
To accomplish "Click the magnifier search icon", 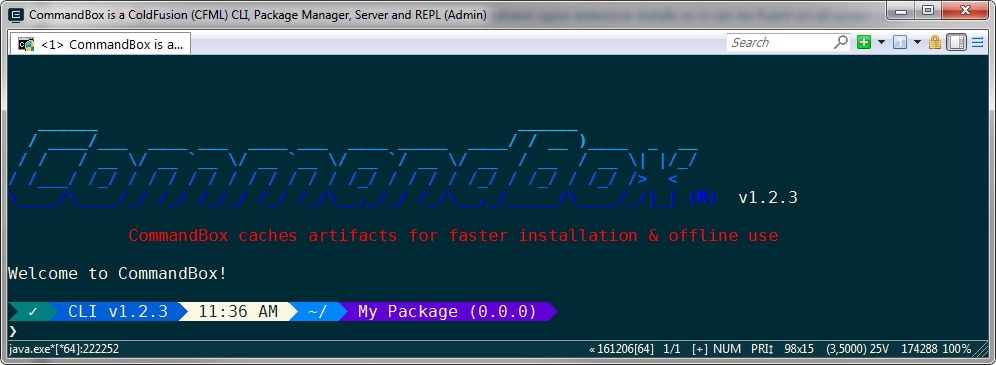I will pyautogui.click(x=840, y=43).
